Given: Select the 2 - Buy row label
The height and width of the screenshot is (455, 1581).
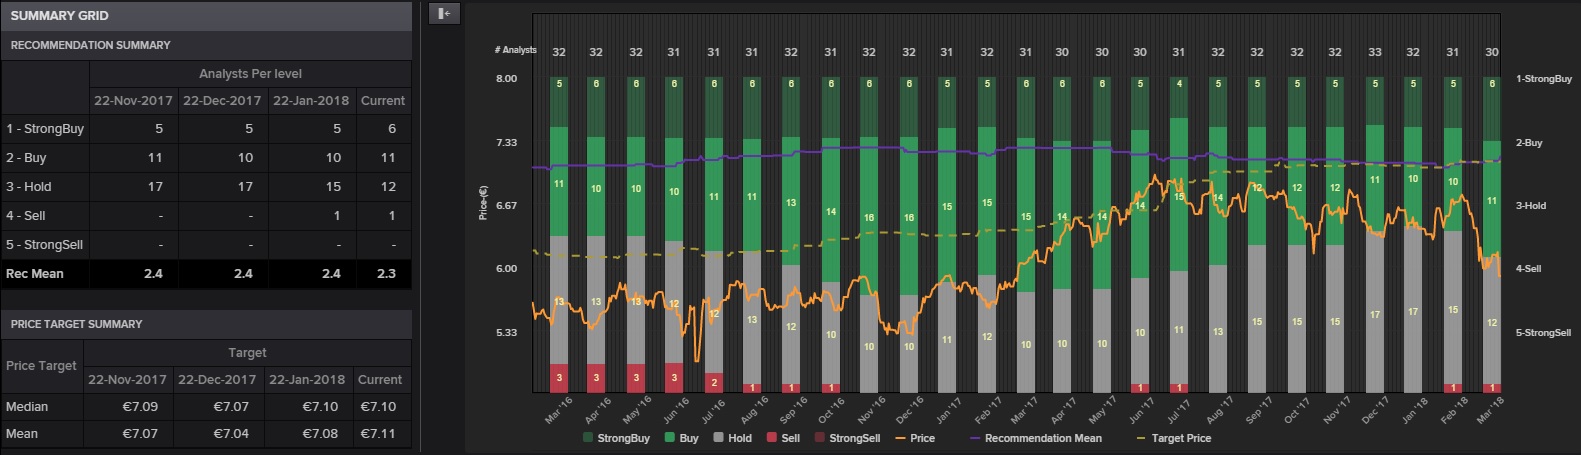Looking at the screenshot, I should (26, 158).
